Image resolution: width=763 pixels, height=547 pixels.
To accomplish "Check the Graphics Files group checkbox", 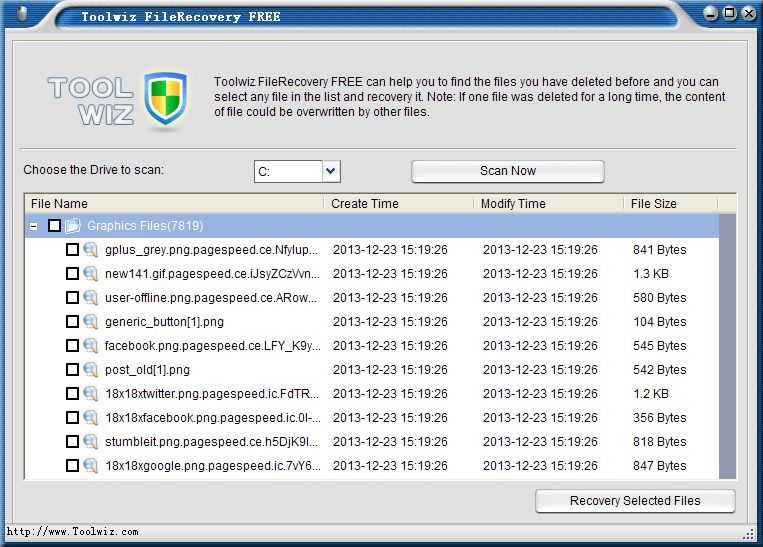I will click(54, 226).
